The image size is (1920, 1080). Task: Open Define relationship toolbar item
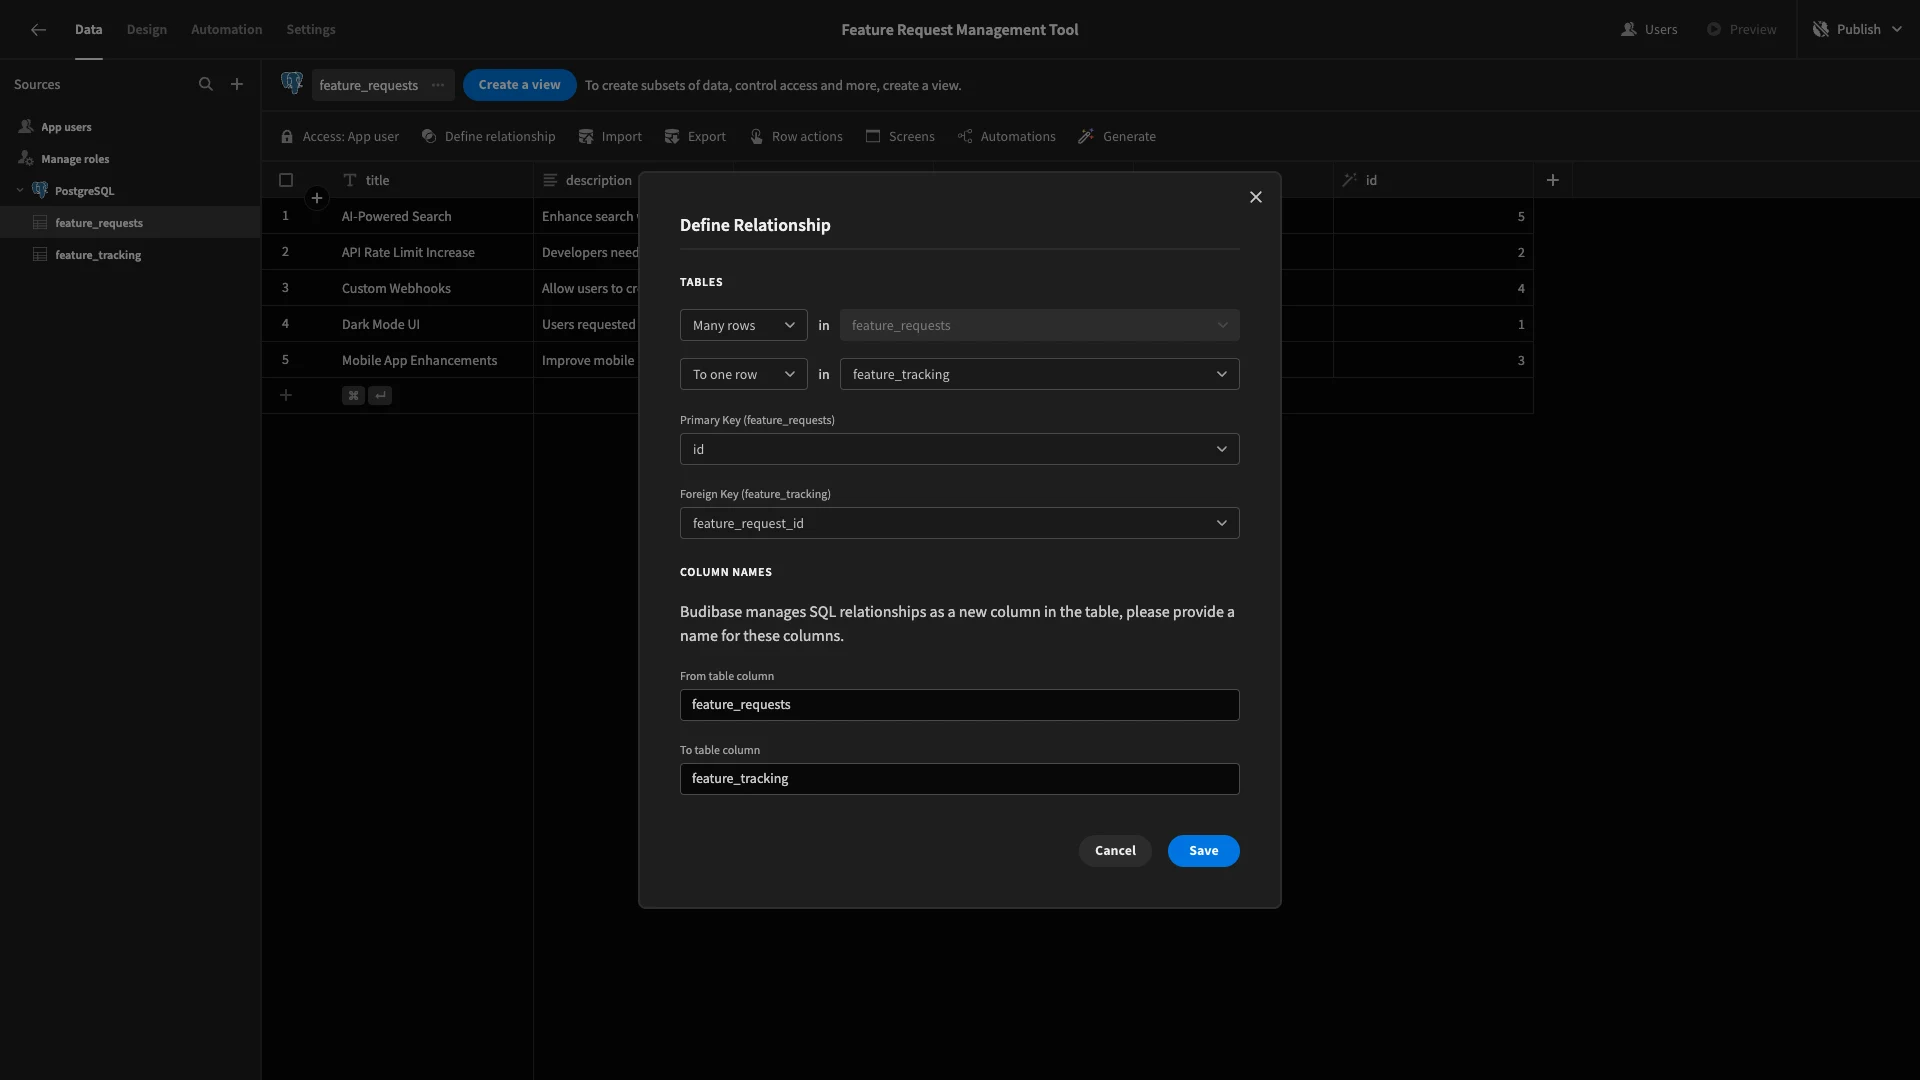point(489,137)
